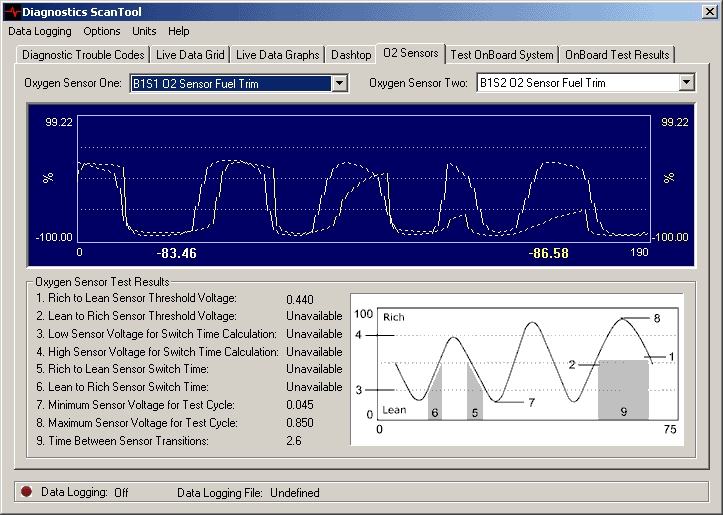Select the O2 Sensors tab

tap(411, 54)
